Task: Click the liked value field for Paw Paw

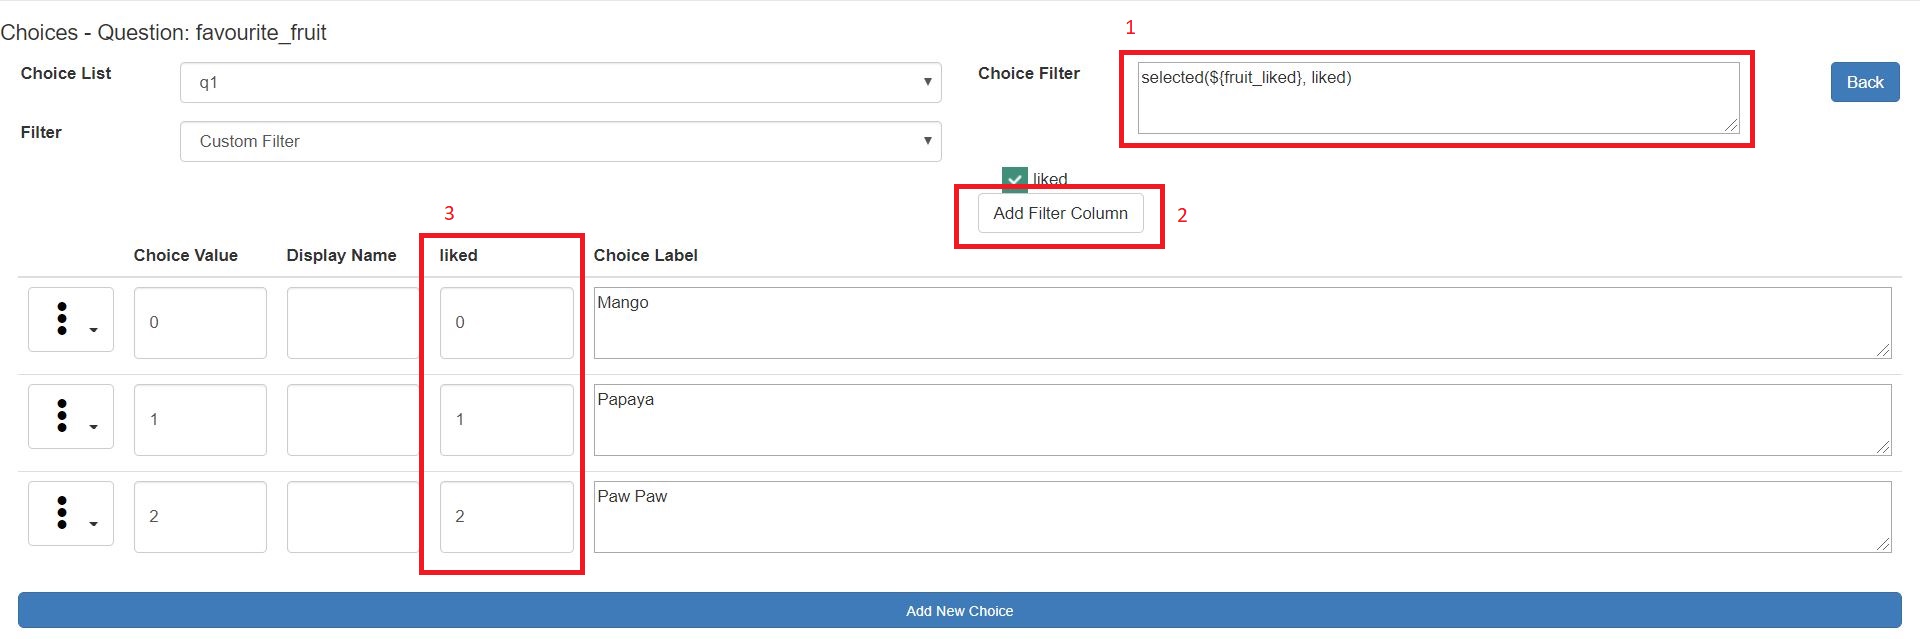Action: click(x=506, y=516)
